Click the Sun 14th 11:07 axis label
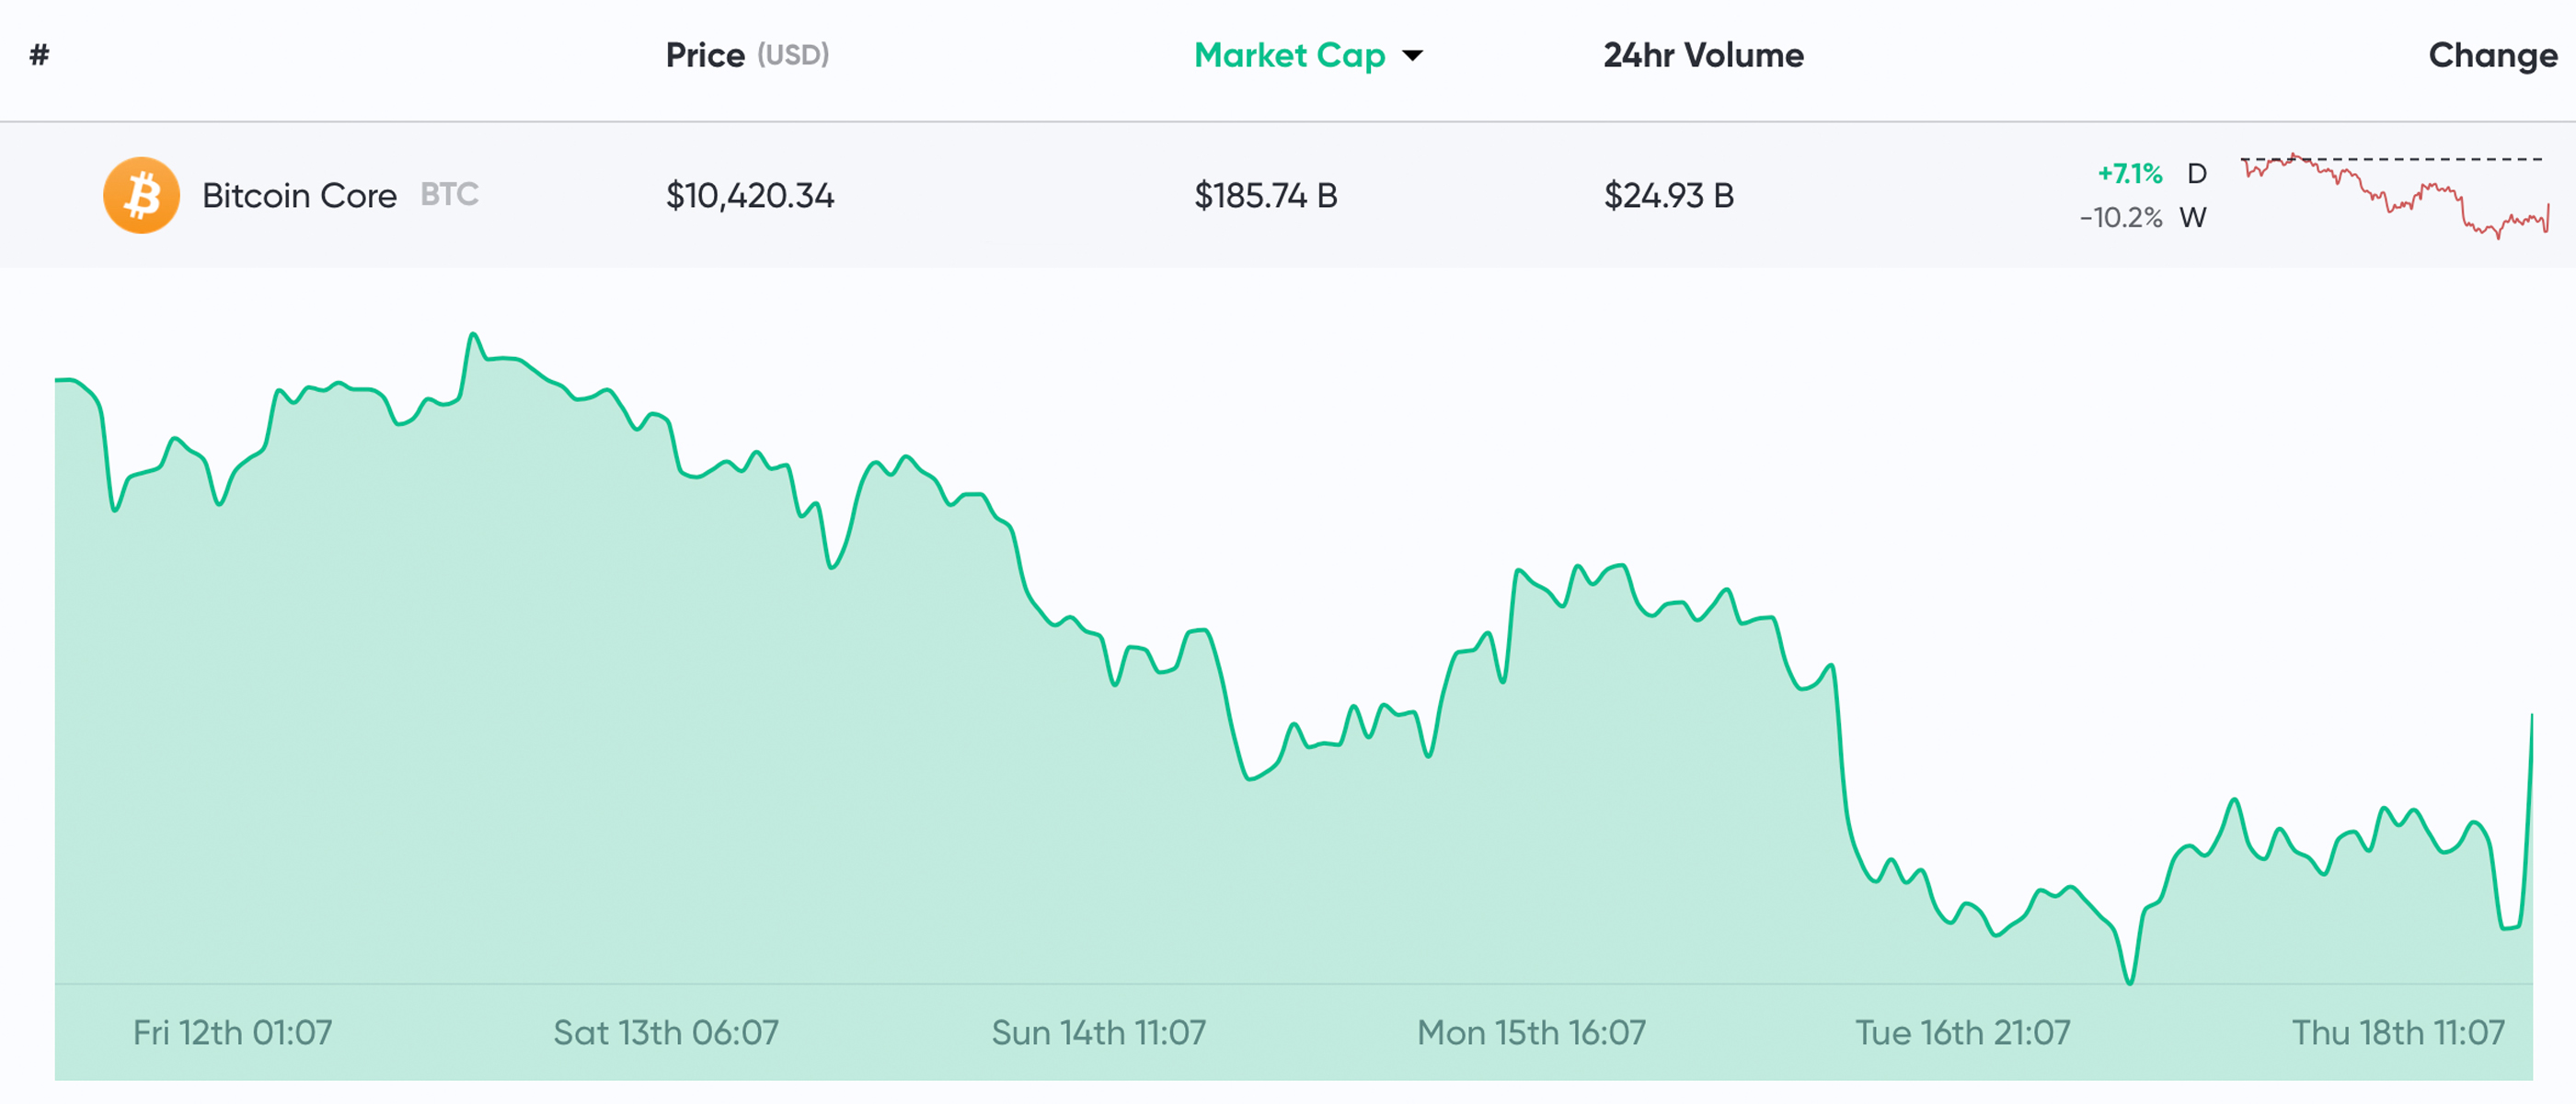This screenshot has height=1104, width=2576. pyautogui.click(x=1098, y=1032)
